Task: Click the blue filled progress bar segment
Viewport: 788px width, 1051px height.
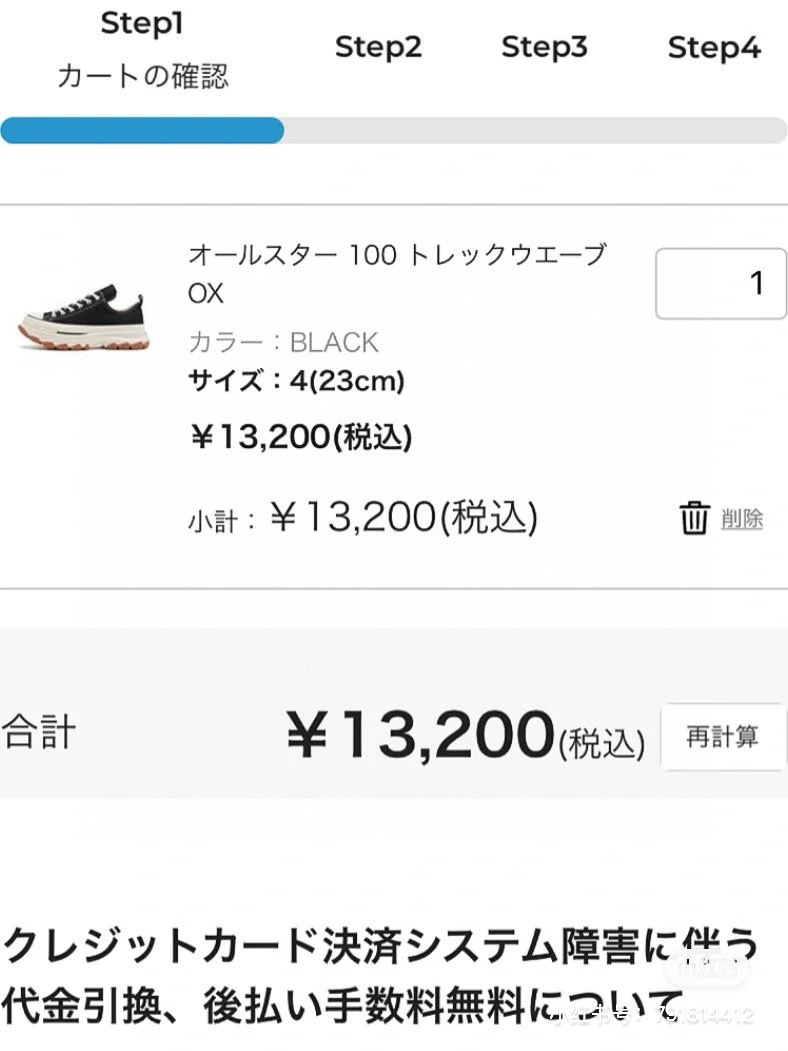Action: click(x=142, y=131)
